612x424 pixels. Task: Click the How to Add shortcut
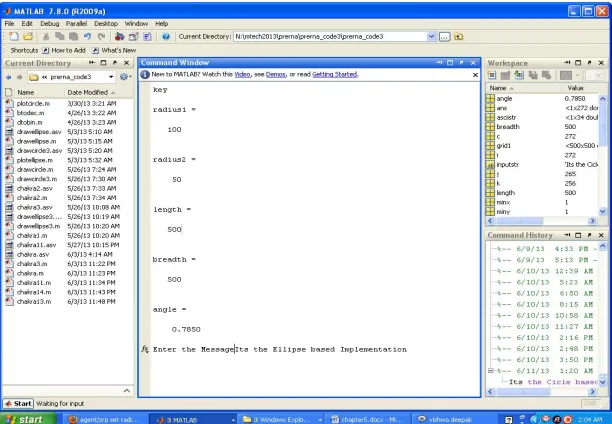coord(64,50)
